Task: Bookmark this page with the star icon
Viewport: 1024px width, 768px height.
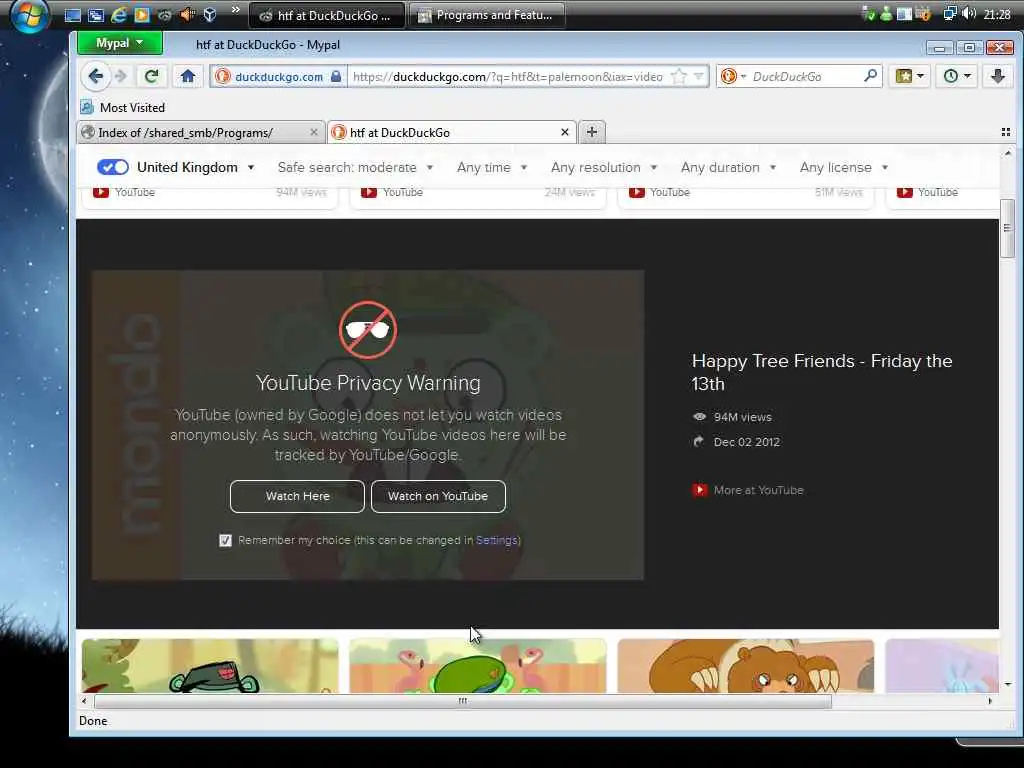Action: 679,76
